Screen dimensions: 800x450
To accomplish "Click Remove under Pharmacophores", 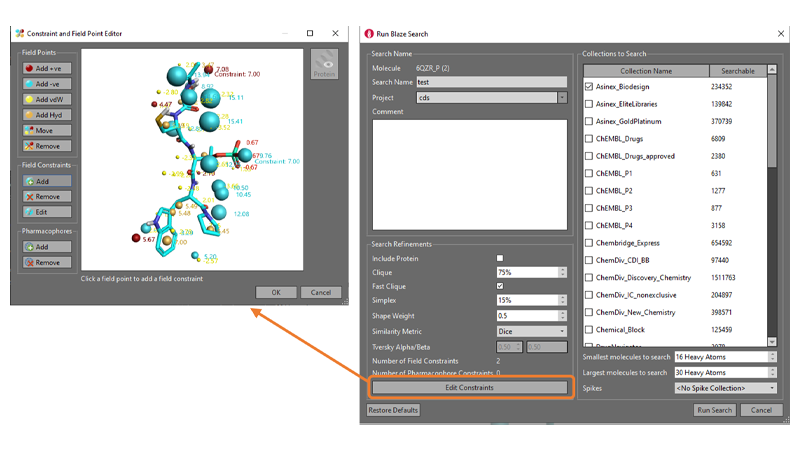I will click(47, 262).
